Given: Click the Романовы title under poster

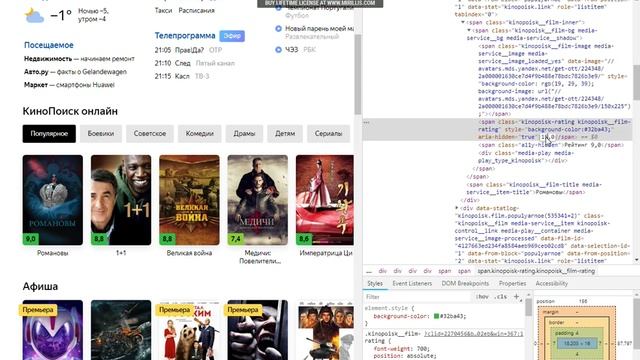Looking at the screenshot, I should [x=53, y=253].
